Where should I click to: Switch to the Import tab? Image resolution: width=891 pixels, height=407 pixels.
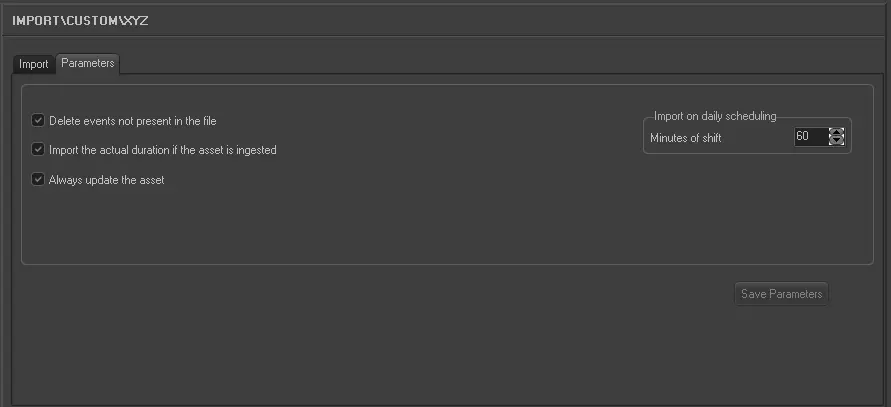coord(34,64)
